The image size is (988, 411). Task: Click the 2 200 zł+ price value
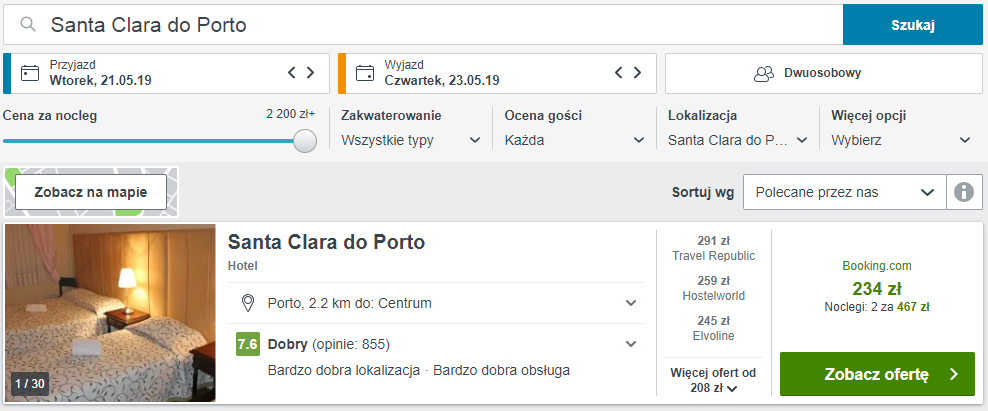click(x=290, y=115)
